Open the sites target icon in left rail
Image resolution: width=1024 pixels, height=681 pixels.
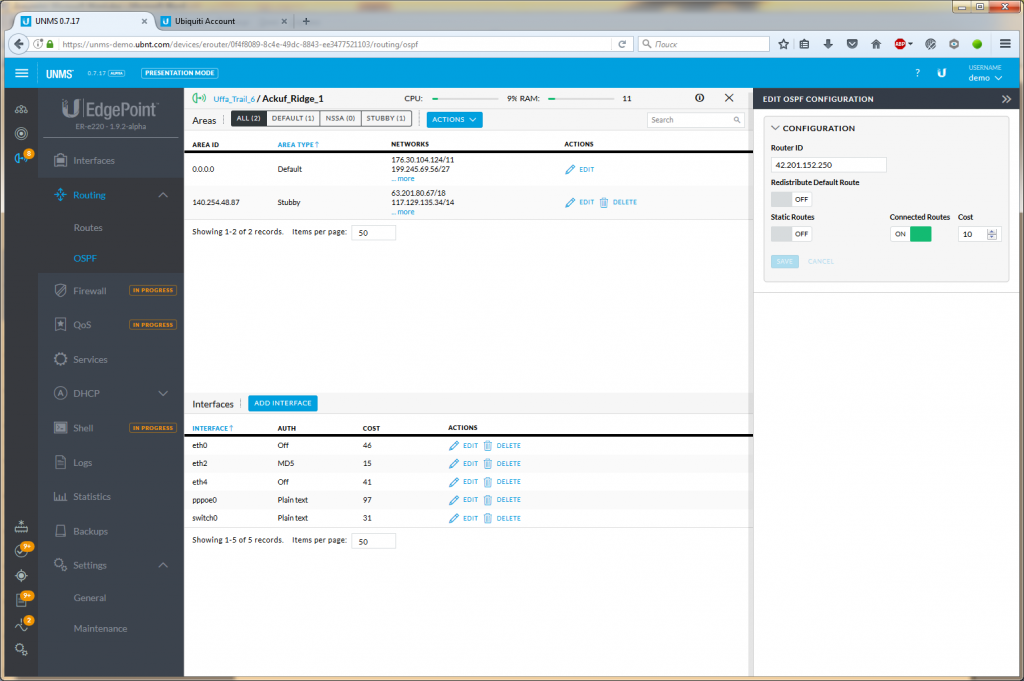[x=22, y=134]
